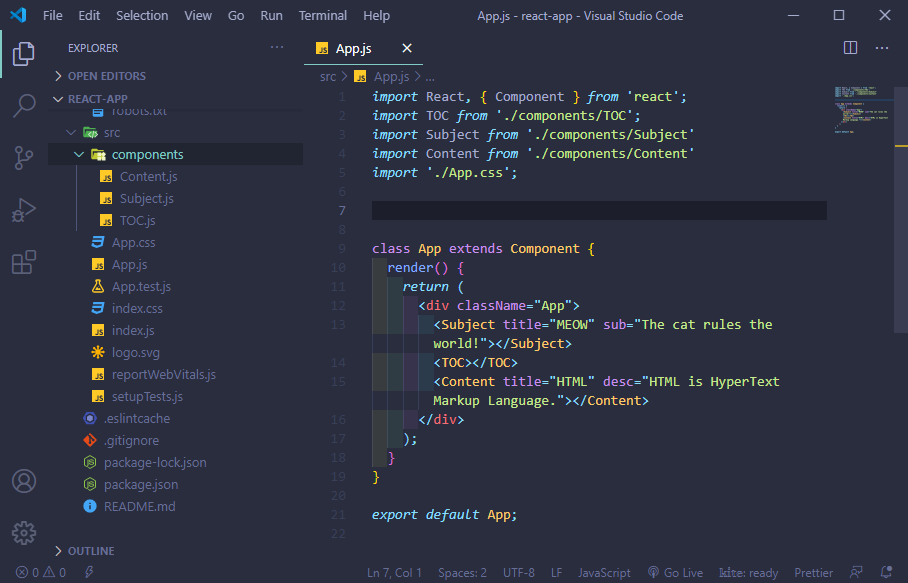
Task: Open editor More Actions ellipsis
Action: coord(881,48)
